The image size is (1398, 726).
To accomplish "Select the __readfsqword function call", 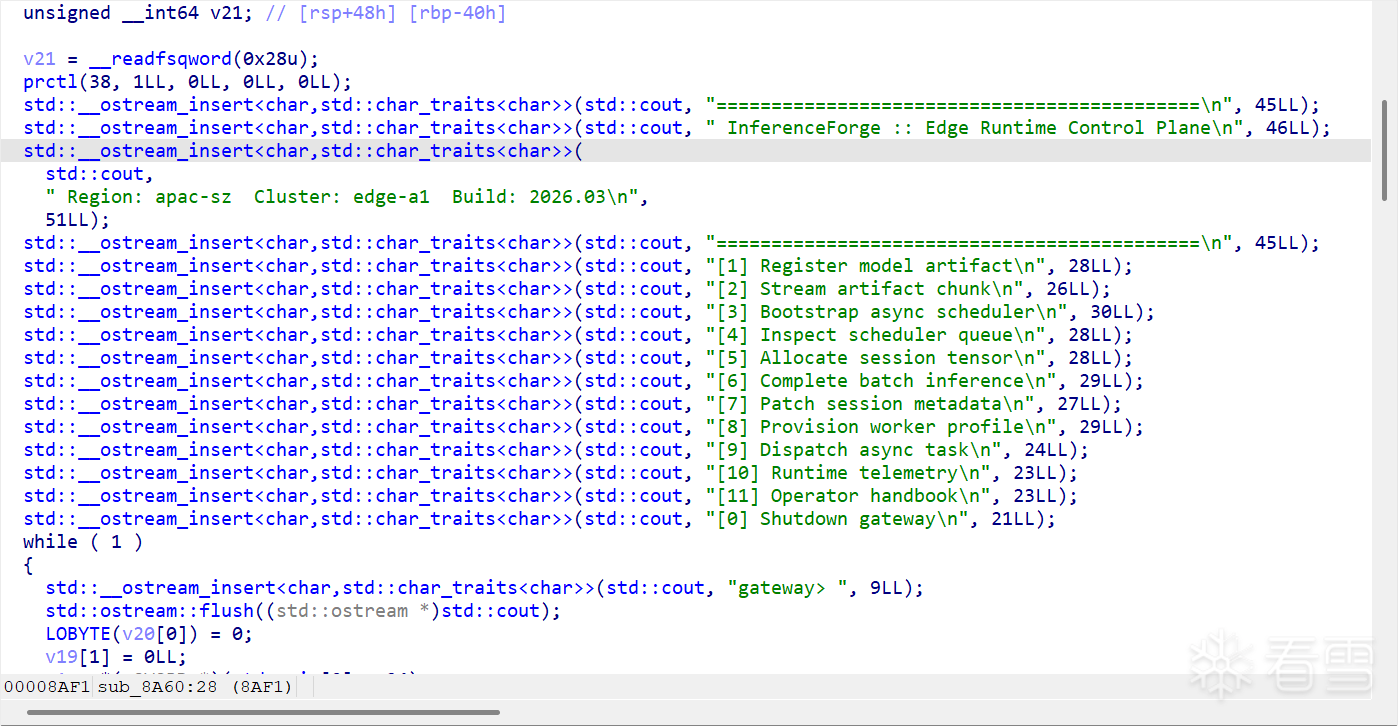I will (x=204, y=59).
